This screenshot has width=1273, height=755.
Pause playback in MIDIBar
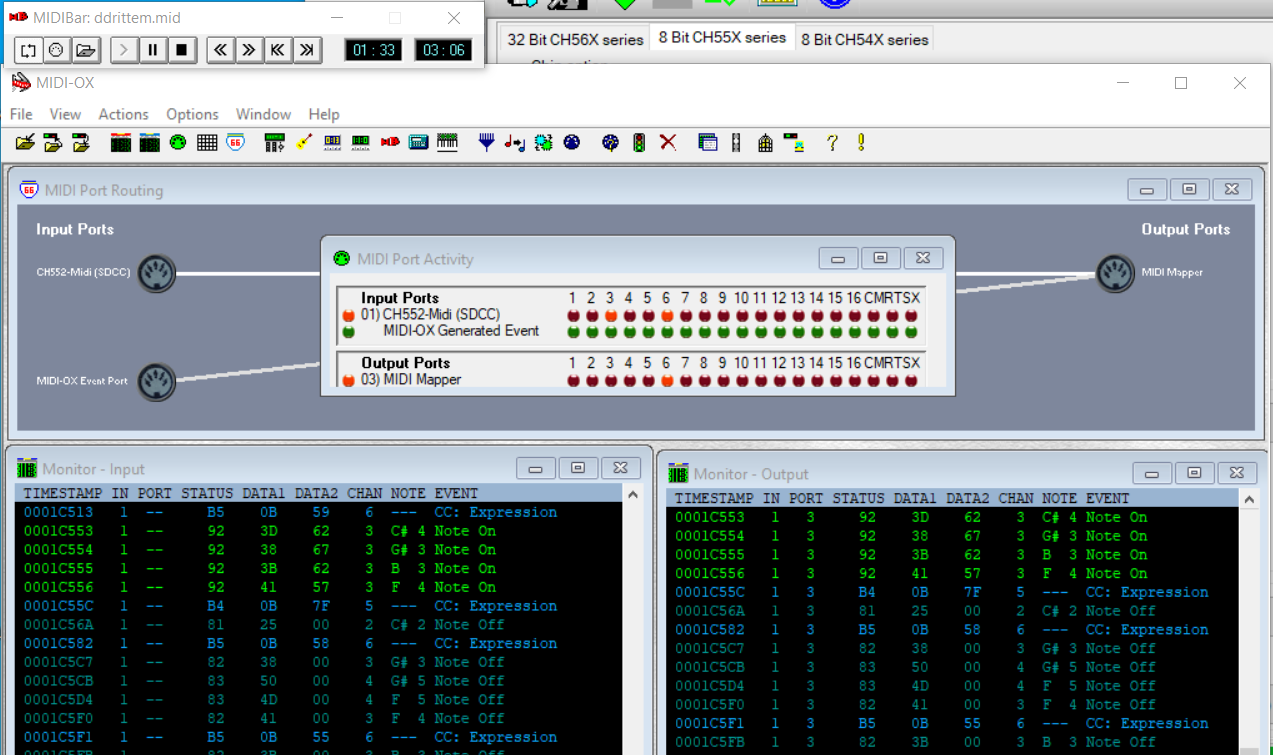click(x=153, y=49)
